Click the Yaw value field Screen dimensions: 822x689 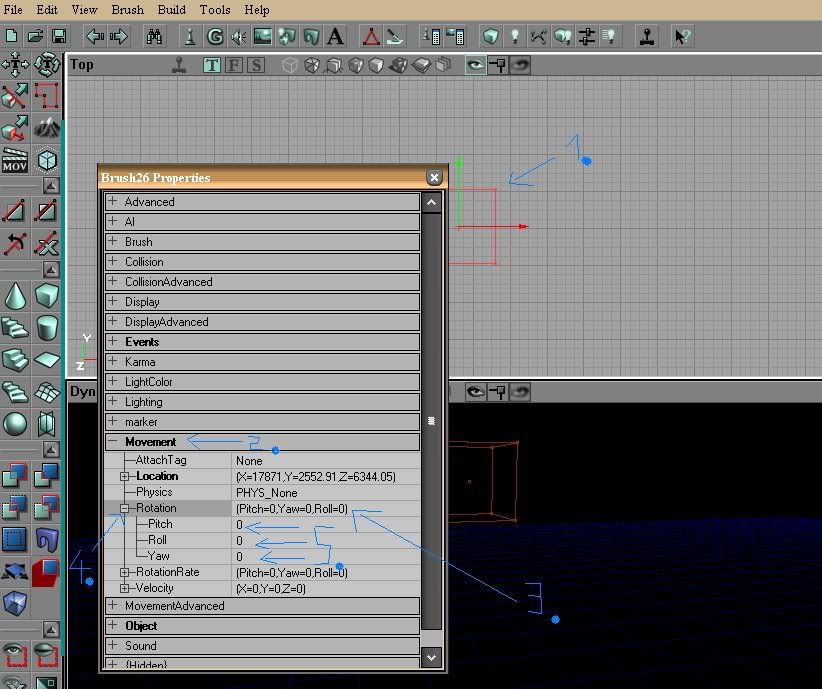(x=326, y=556)
